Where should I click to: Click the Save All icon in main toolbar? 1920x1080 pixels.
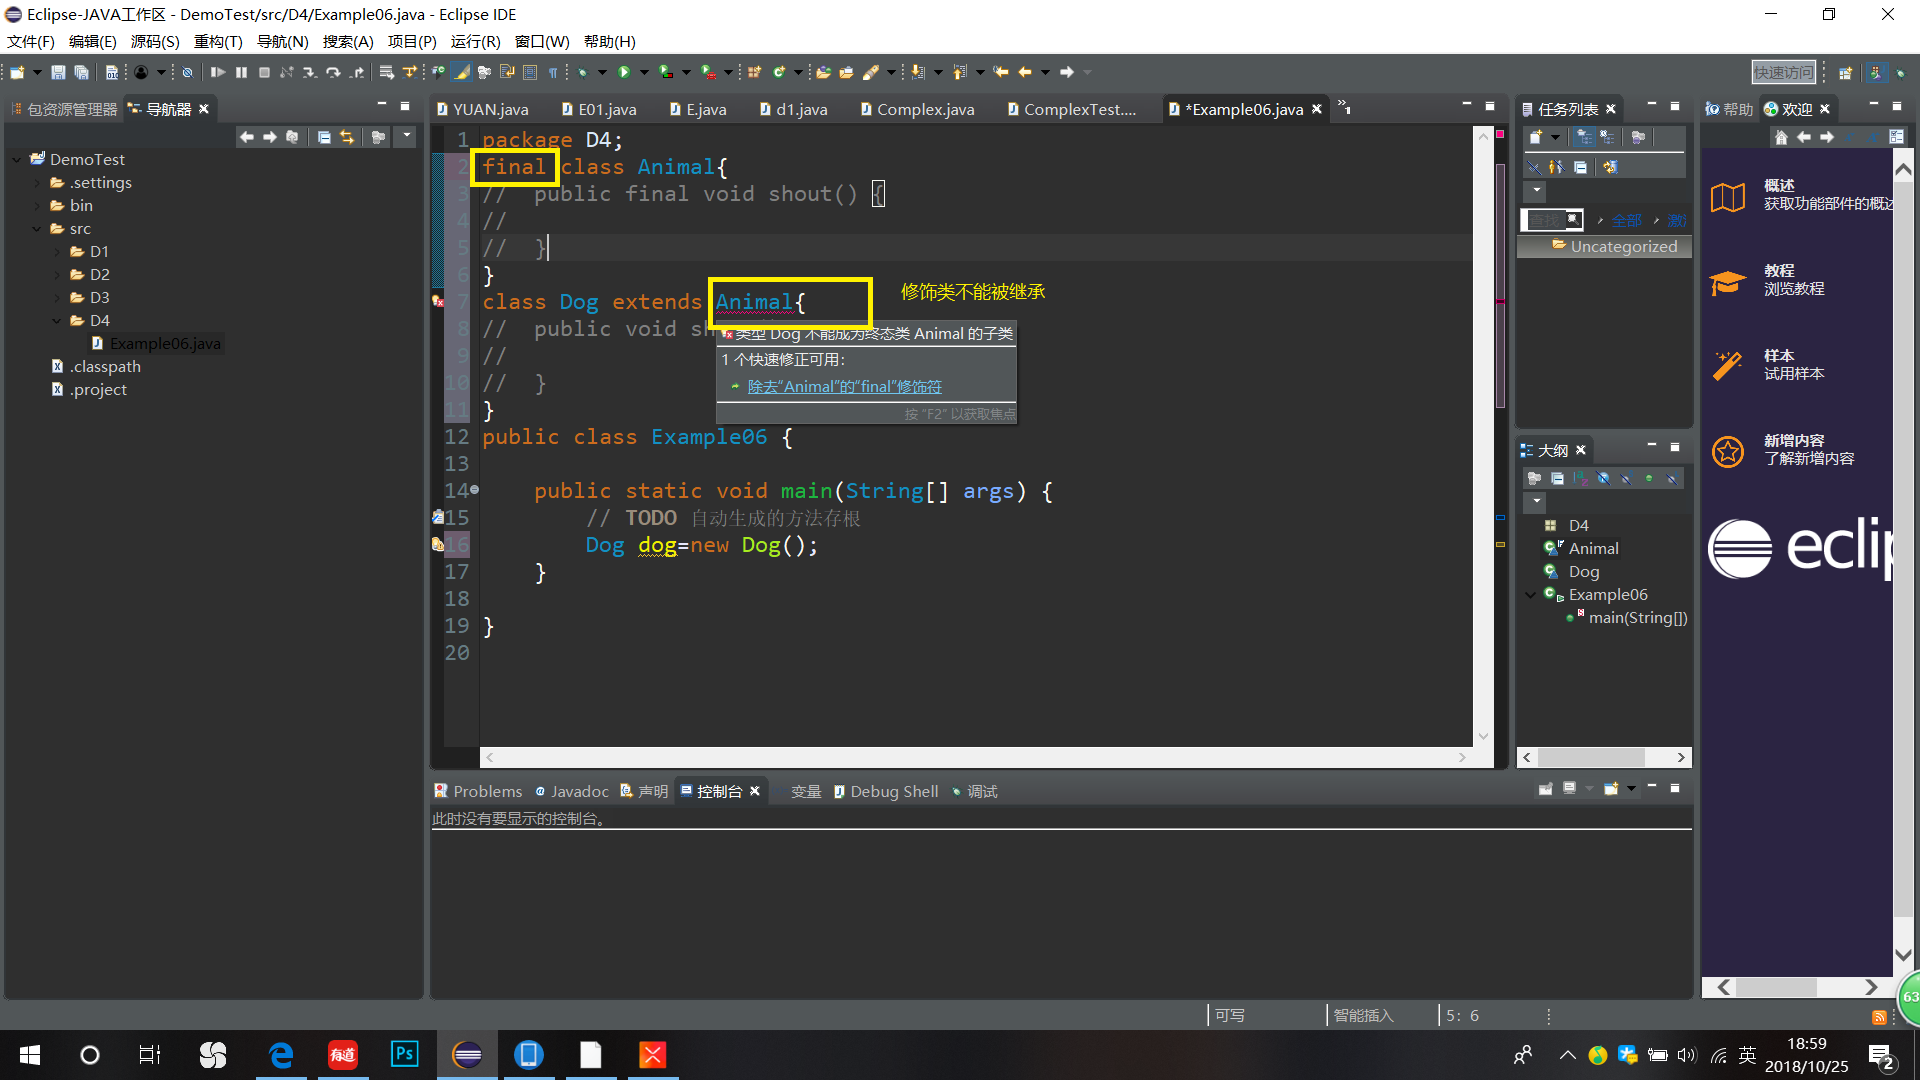tap(82, 72)
